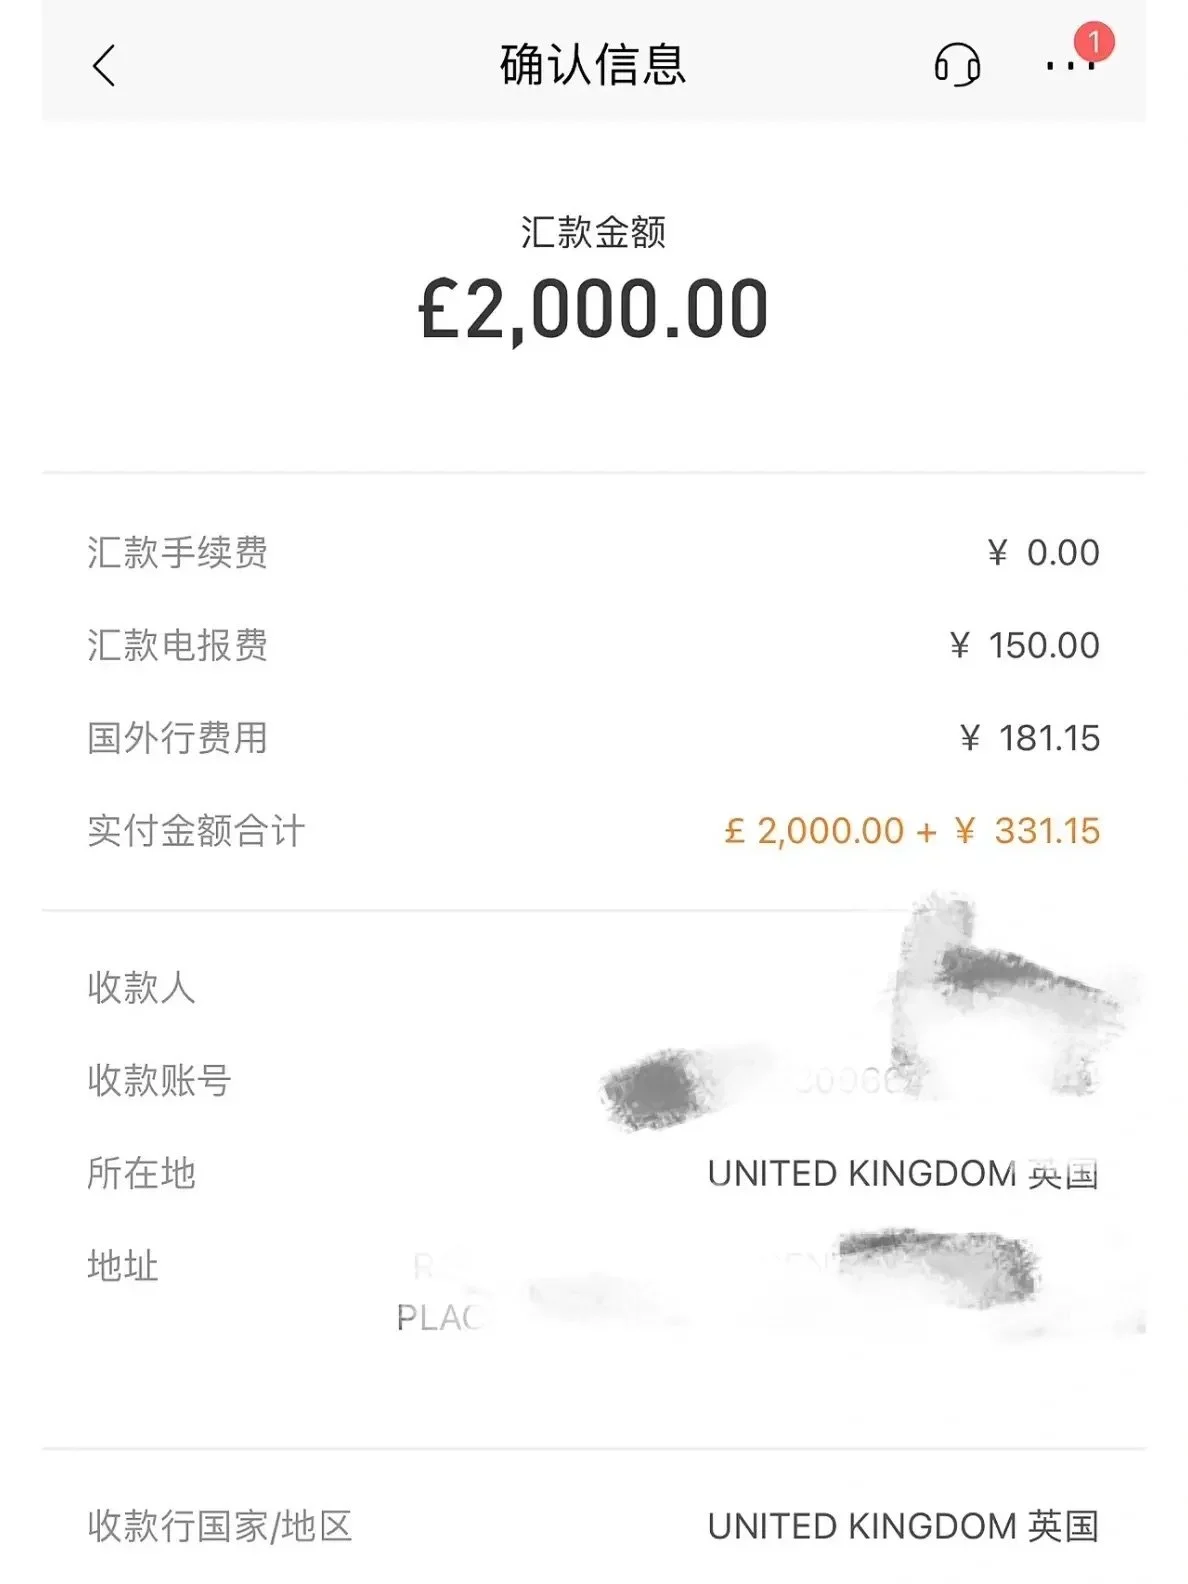Tap the red notification badge
This screenshot has height=1584, width=1188.
pyautogui.click(x=1094, y=42)
